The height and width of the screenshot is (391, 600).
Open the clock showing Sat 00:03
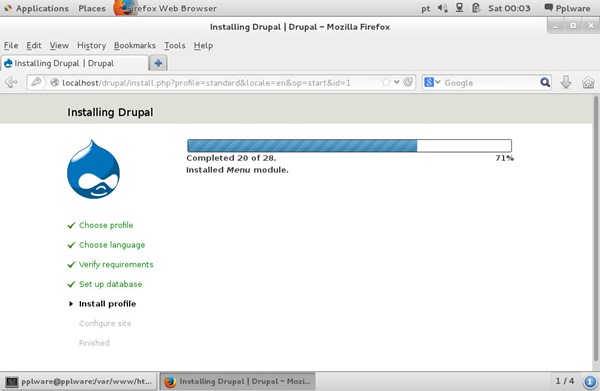point(509,8)
